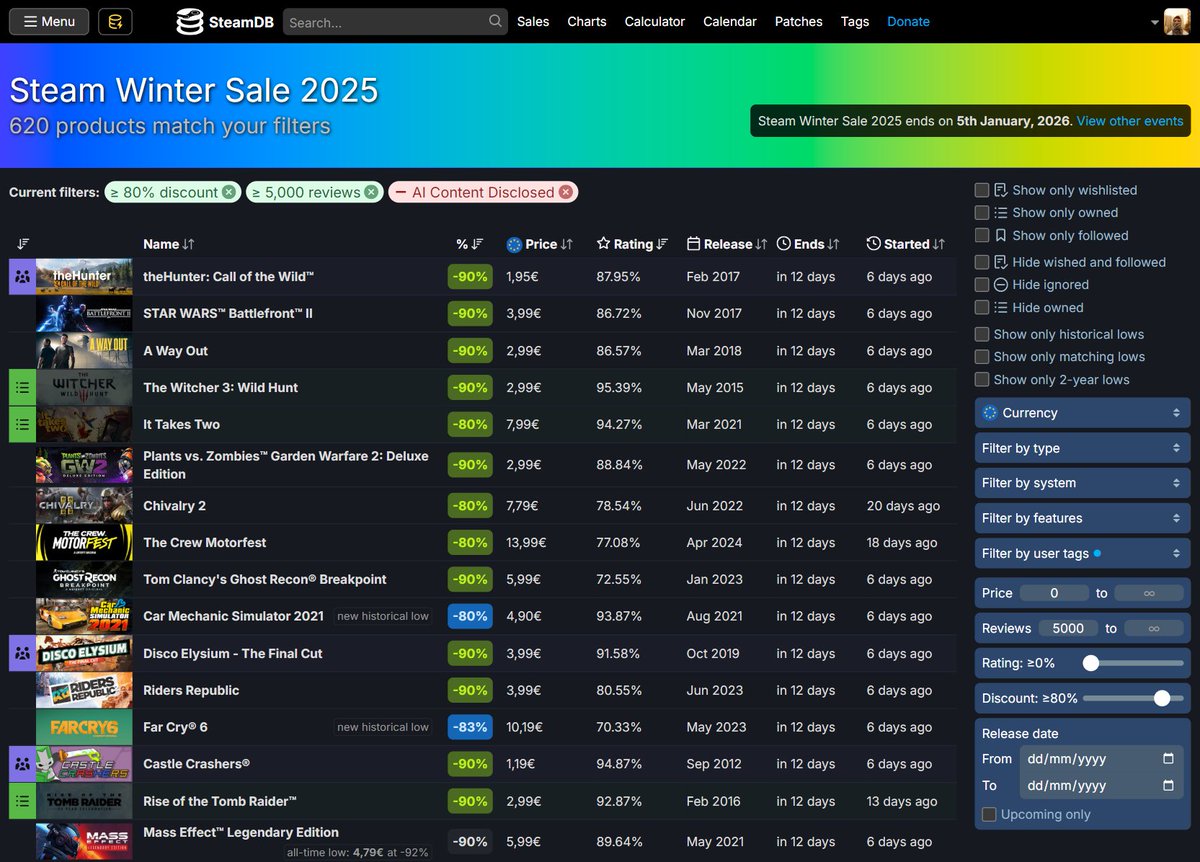Open the Filter by features dropdown
This screenshot has width=1200, height=862.
point(1083,518)
